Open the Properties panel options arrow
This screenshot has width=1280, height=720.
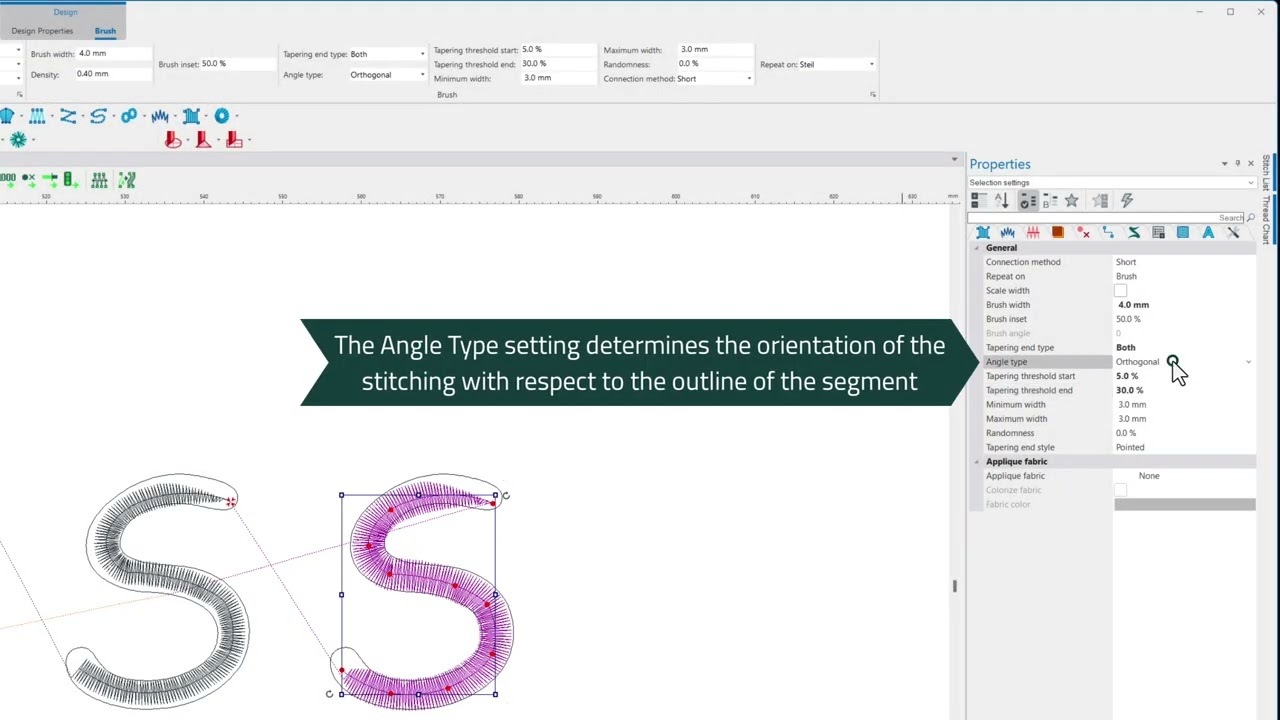coord(1224,164)
